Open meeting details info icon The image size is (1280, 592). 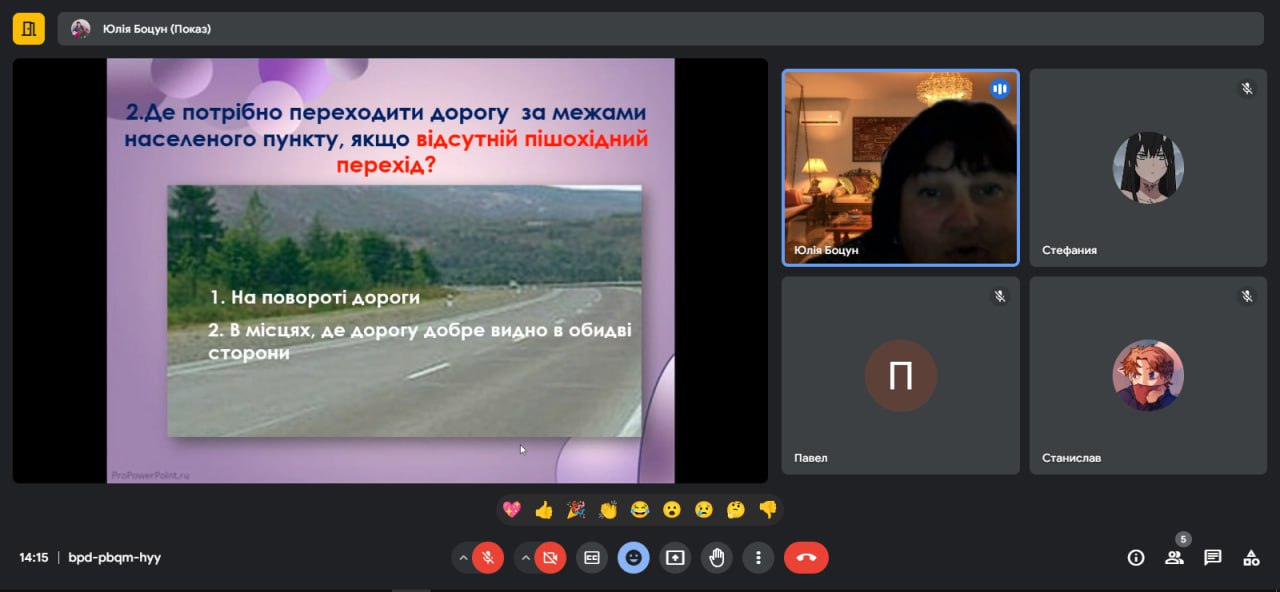(1136, 558)
